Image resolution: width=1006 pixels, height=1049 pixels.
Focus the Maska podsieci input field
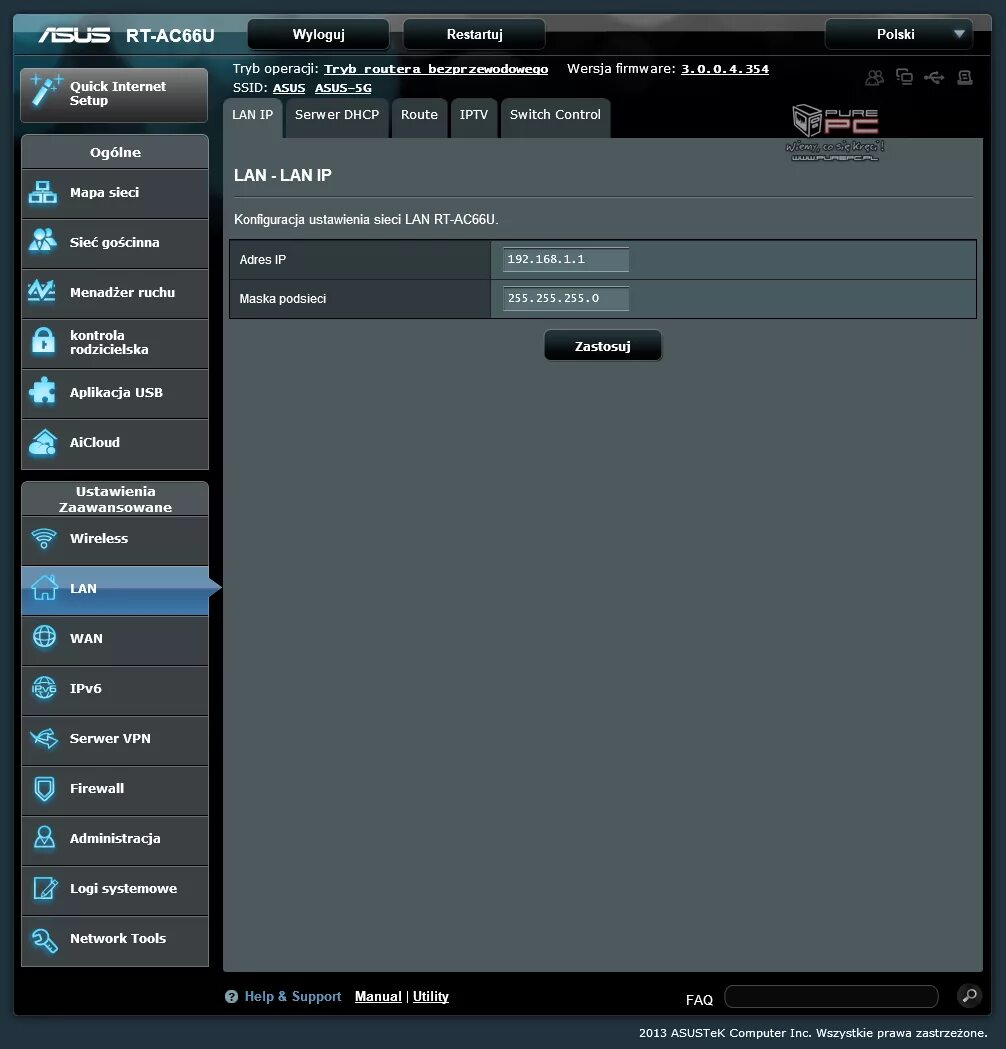pyautogui.click(x=566, y=298)
